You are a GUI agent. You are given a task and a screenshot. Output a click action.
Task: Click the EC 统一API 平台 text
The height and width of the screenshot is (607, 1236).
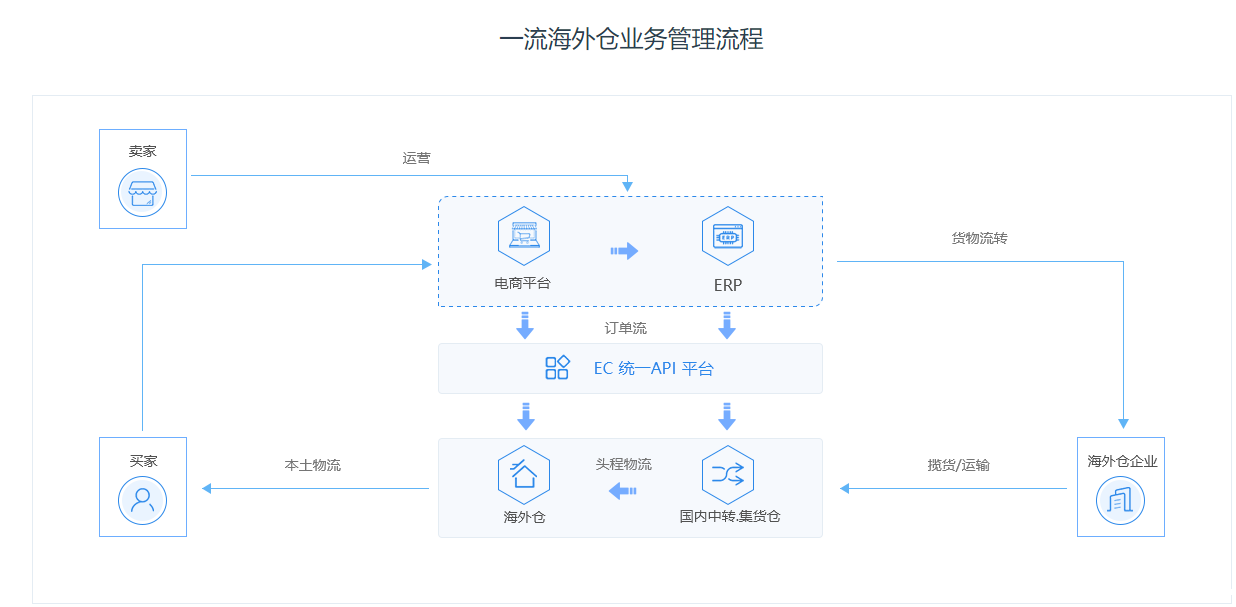pos(653,368)
